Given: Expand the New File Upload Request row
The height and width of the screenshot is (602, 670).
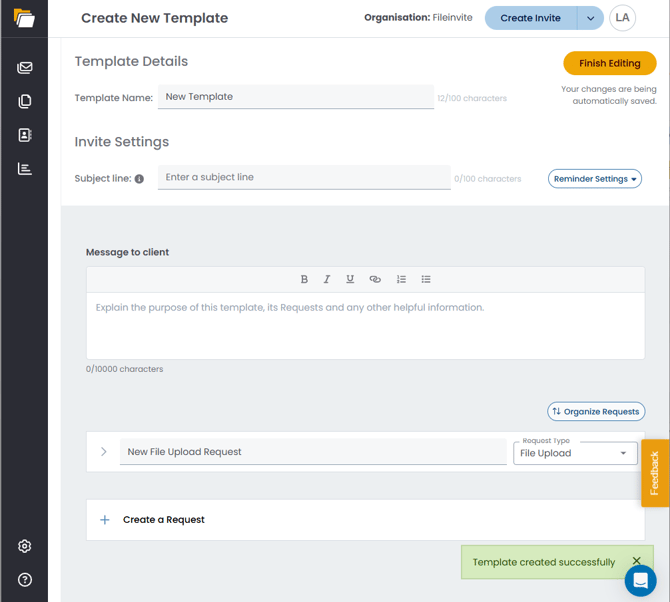Looking at the screenshot, I should coord(104,452).
